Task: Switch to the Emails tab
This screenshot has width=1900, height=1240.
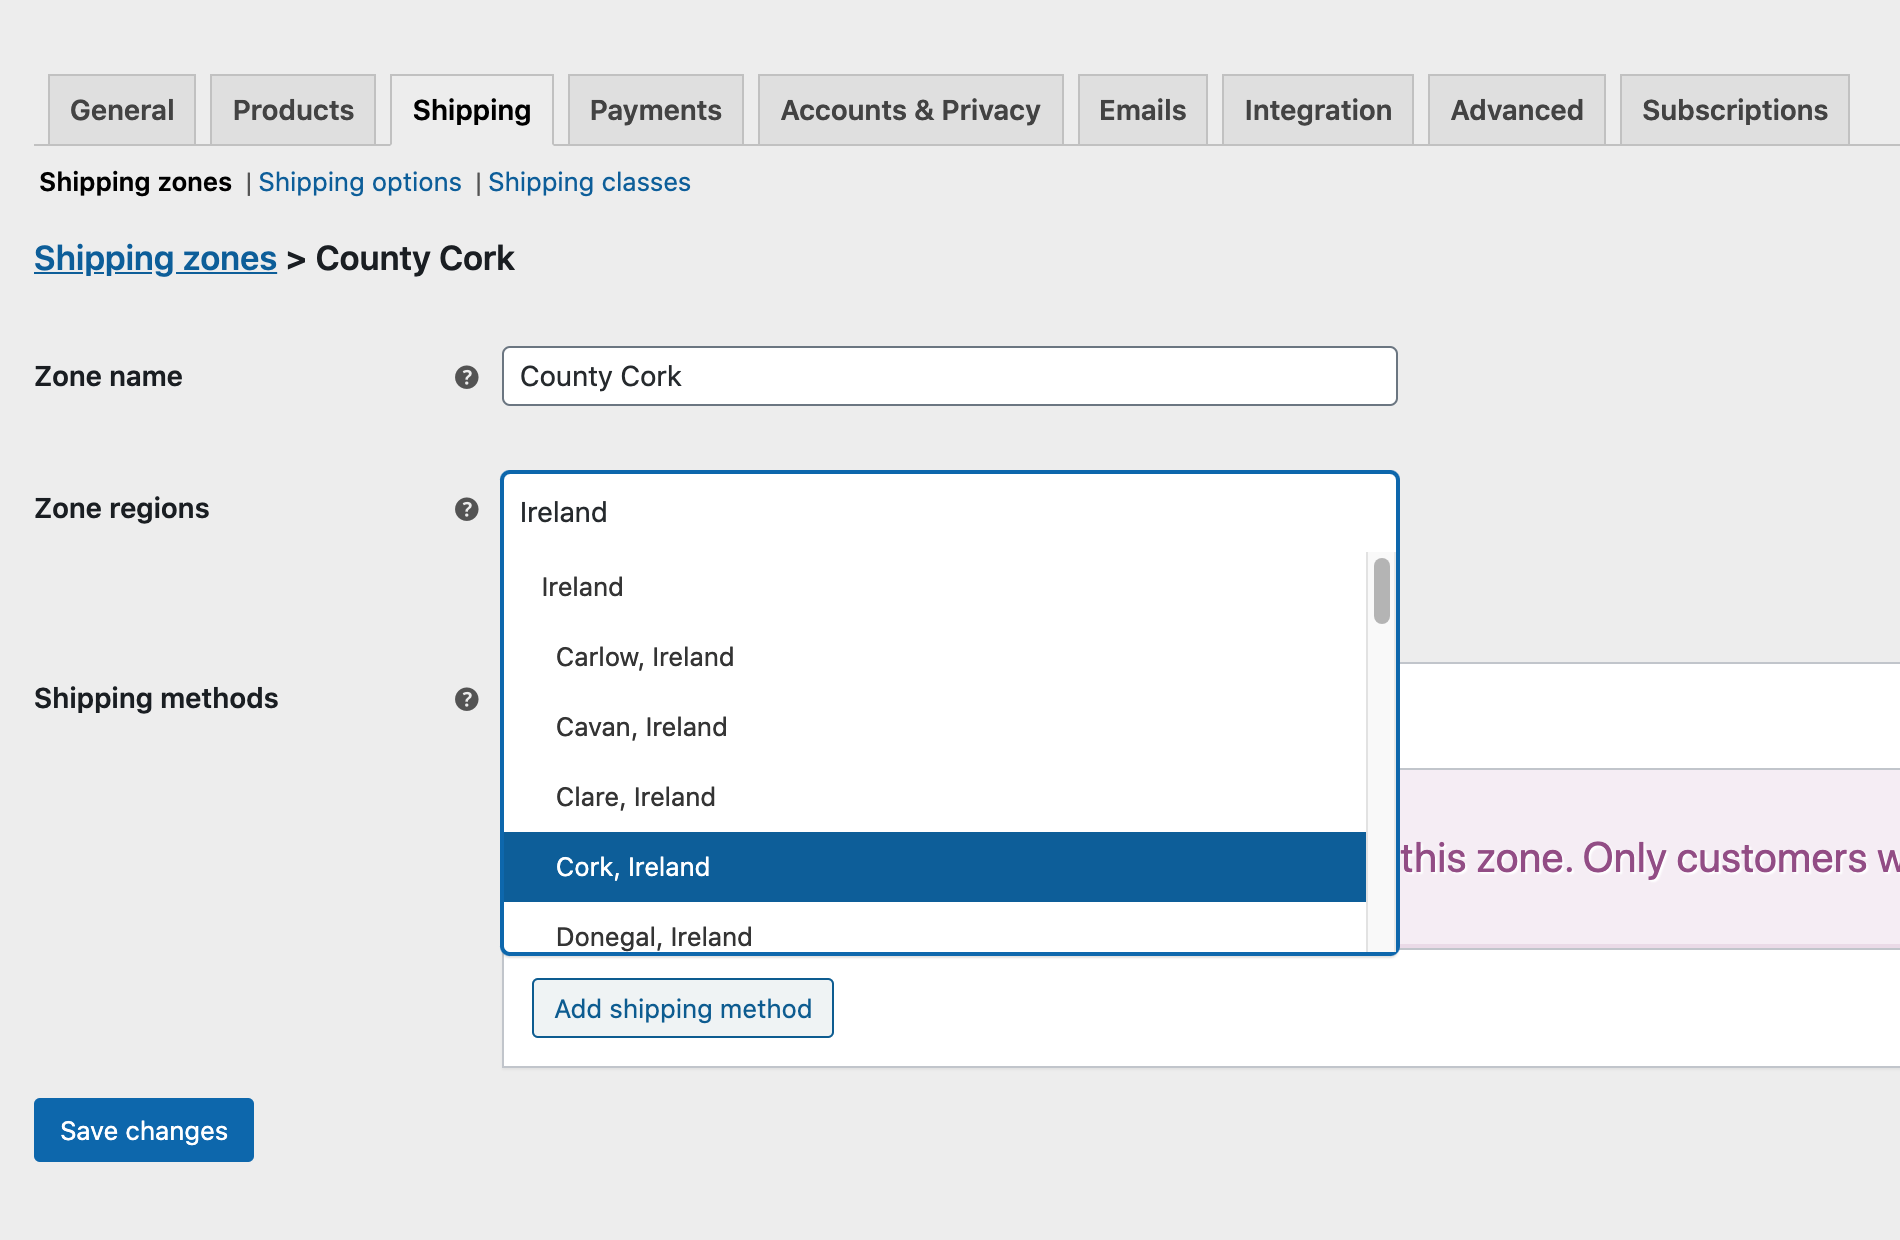Action: click(1141, 110)
